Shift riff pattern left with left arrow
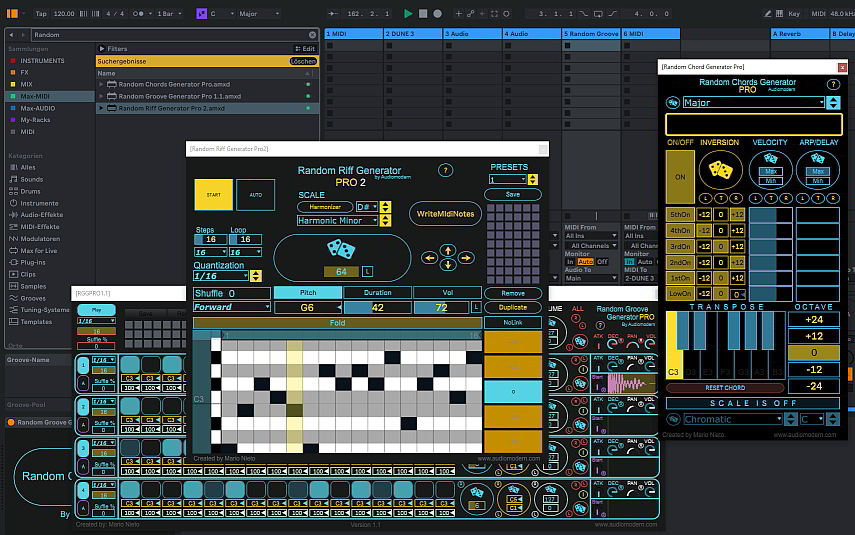855x535 pixels. (x=429, y=258)
